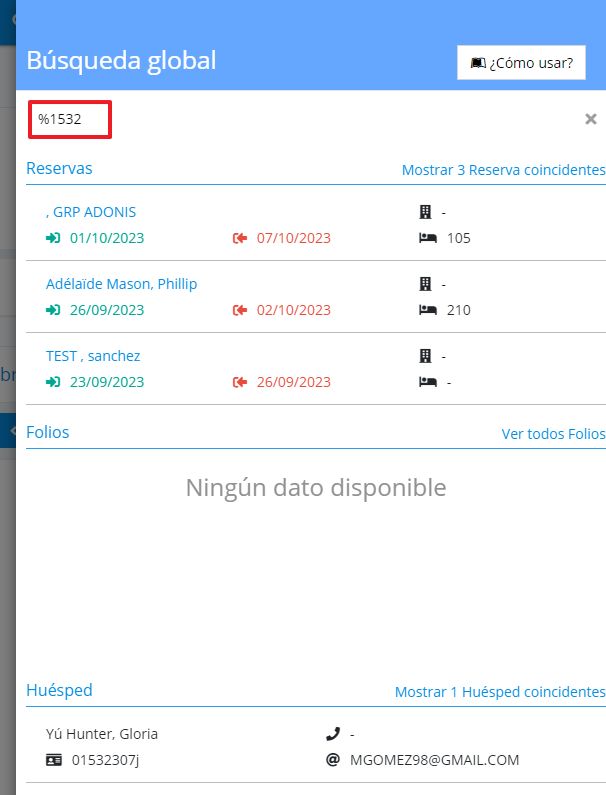Clear search with the X icon
606x795 pixels.
point(591,119)
